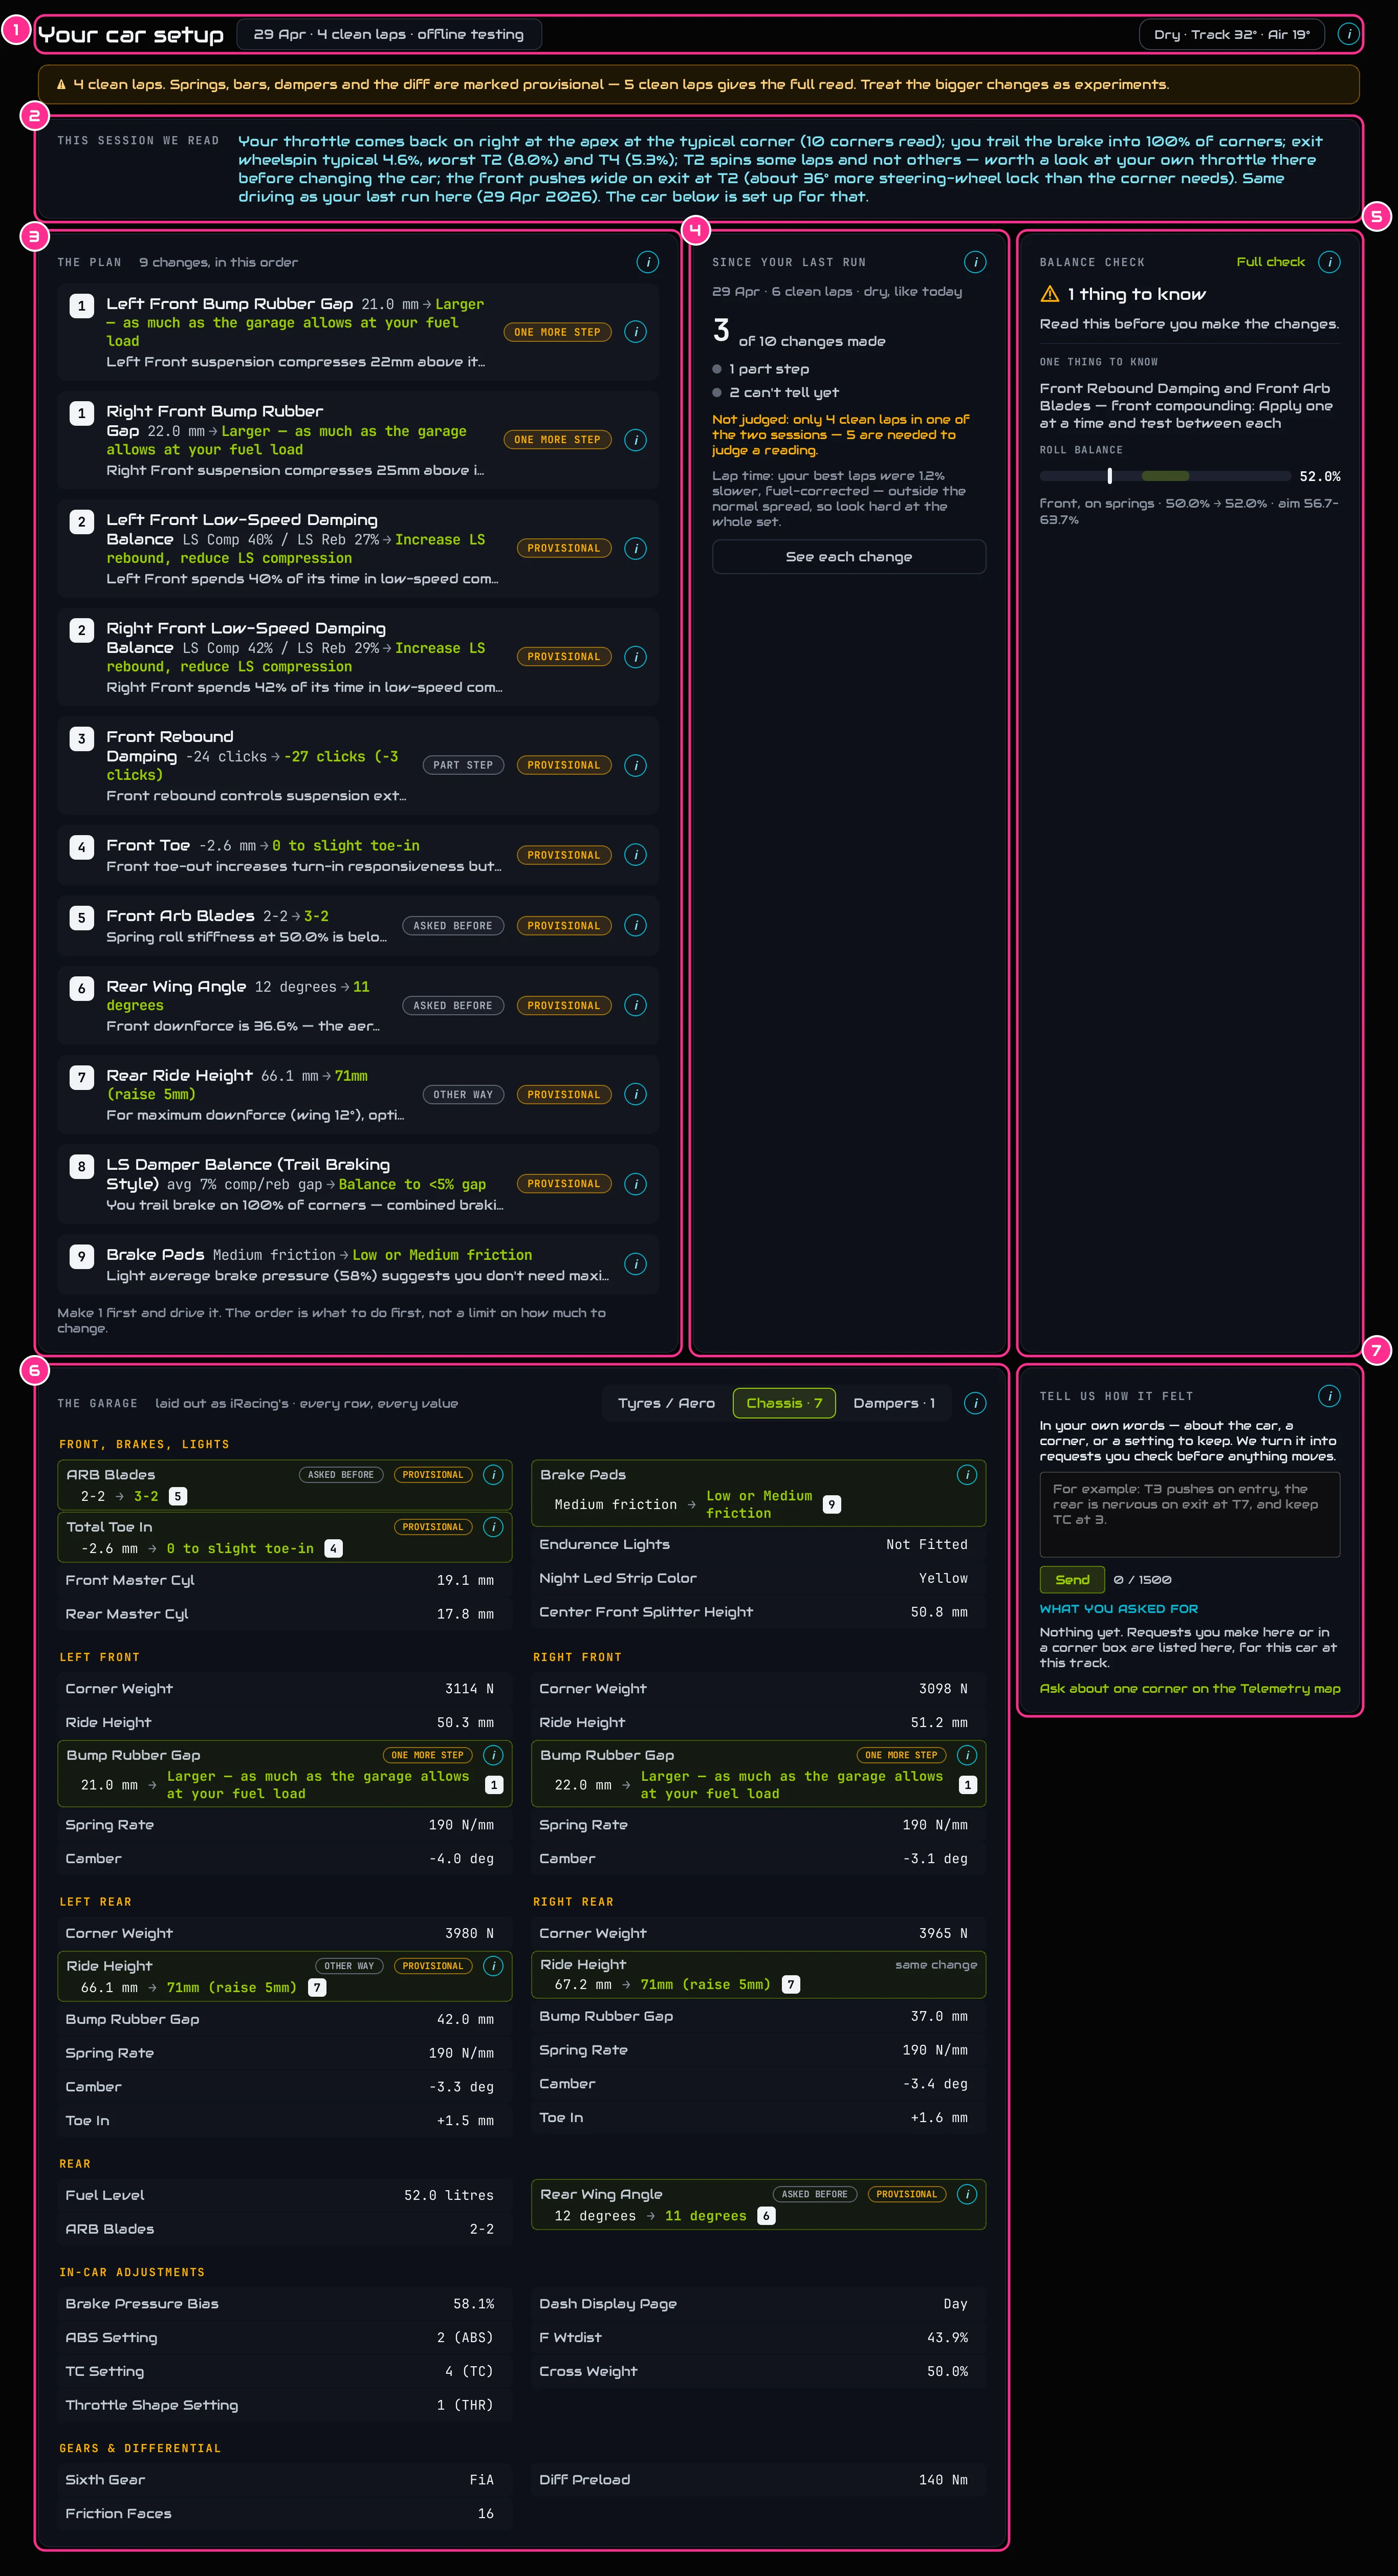Show info for garage Right Front Bump Rubber Gap
Viewport: 1398px width, 2576px height.
click(967, 1755)
